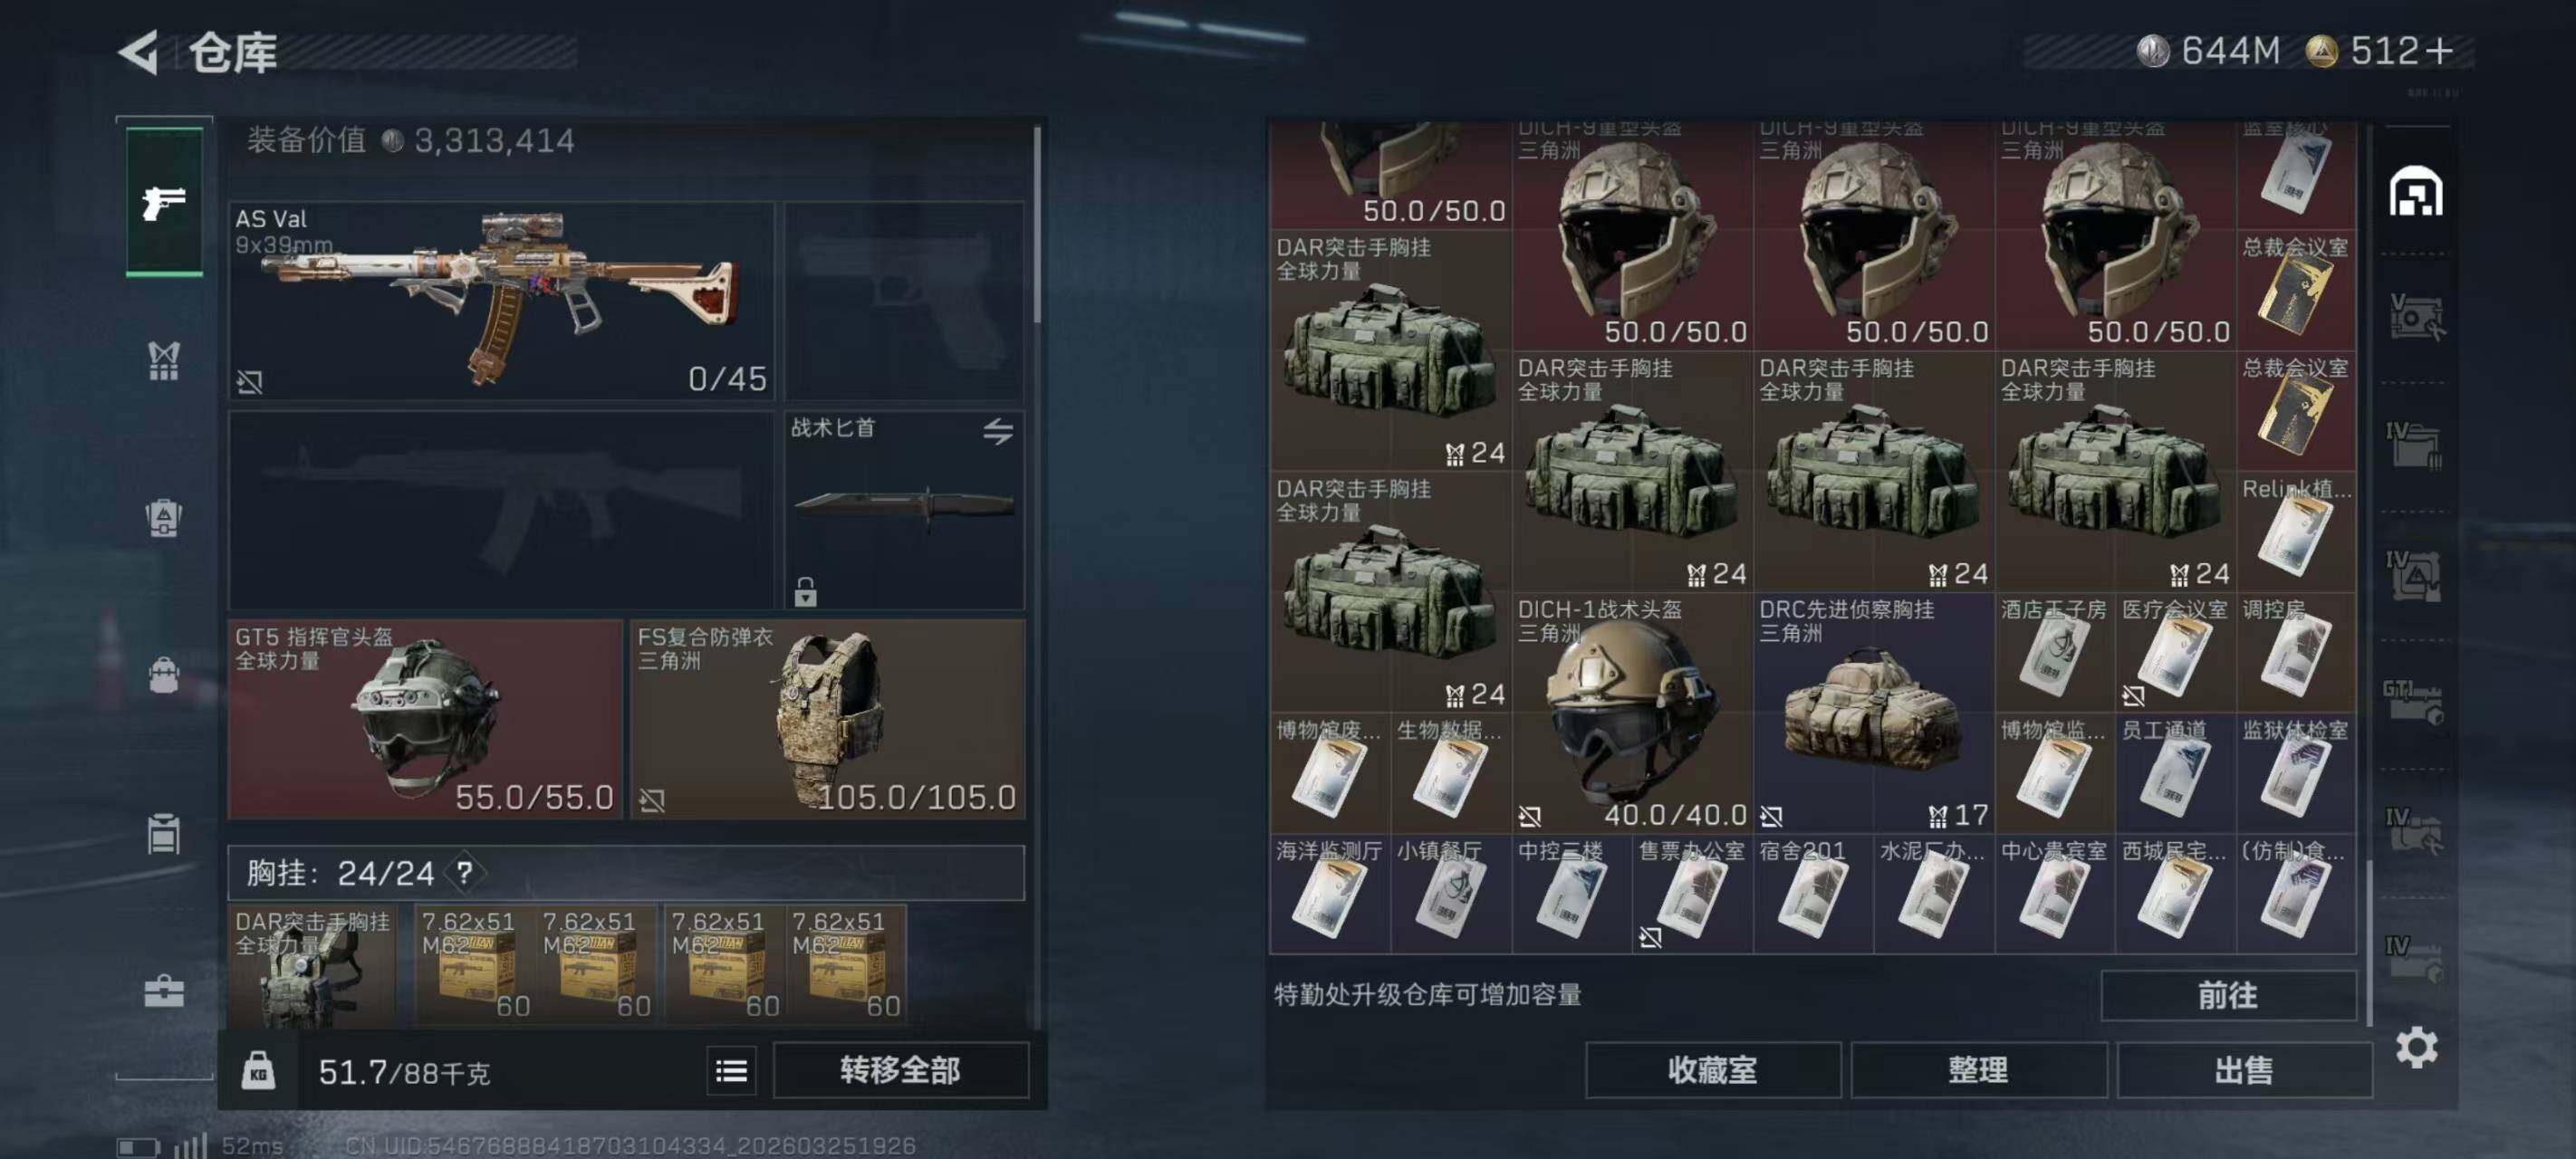
Task: Go back using the arrow beside 仓库
Action: click(140, 52)
